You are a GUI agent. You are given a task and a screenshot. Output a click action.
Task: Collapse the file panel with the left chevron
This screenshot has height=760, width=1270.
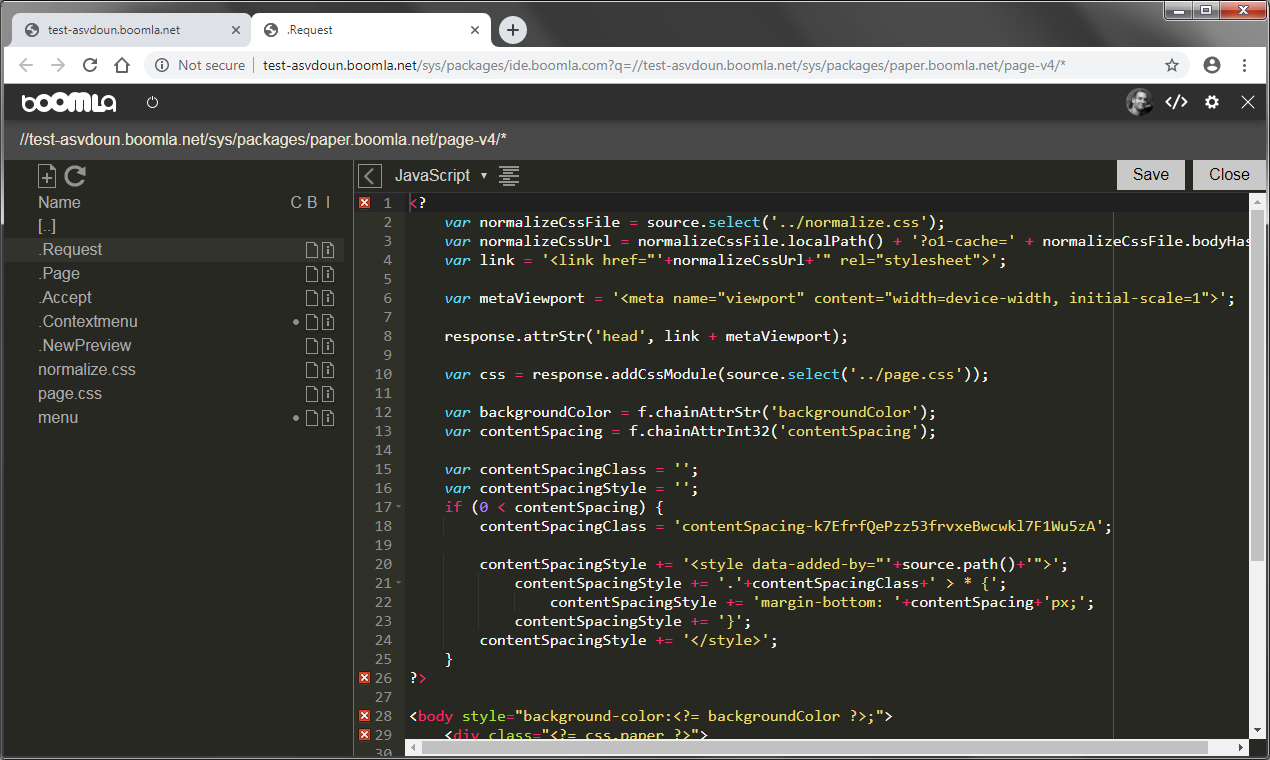tap(370, 176)
